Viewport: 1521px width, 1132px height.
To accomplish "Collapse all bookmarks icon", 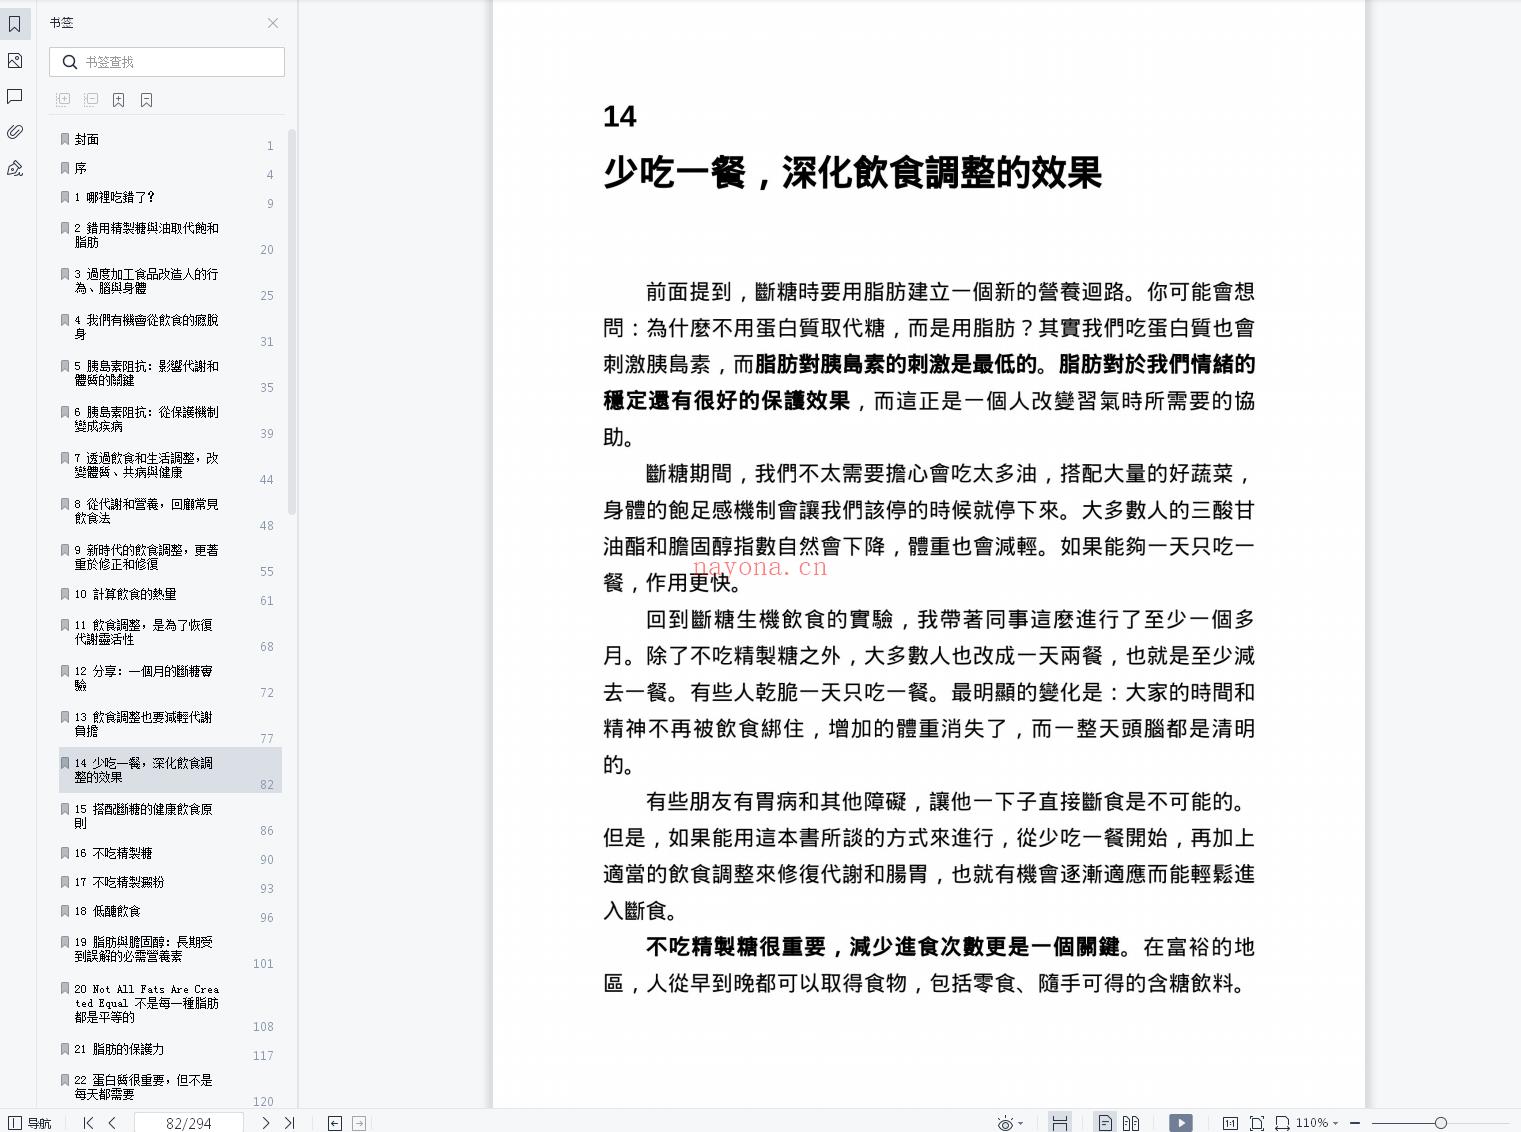I will click(x=91, y=100).
